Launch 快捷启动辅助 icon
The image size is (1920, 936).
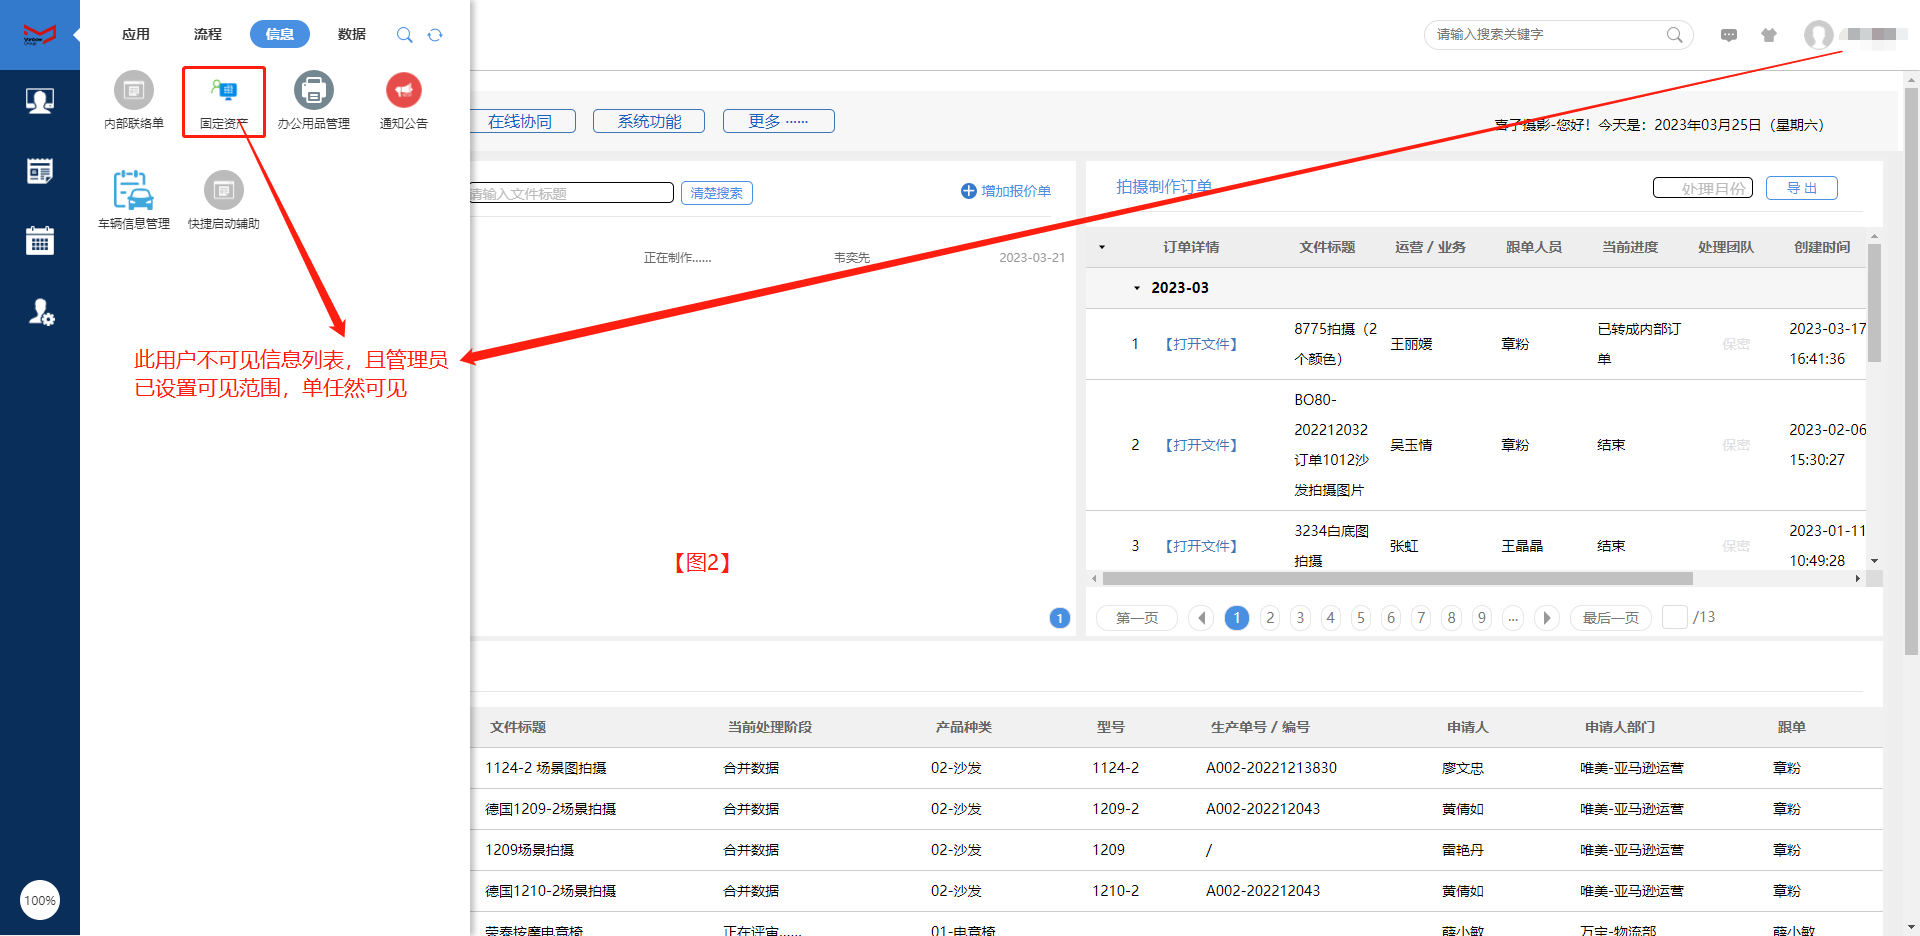click(224, 190)
